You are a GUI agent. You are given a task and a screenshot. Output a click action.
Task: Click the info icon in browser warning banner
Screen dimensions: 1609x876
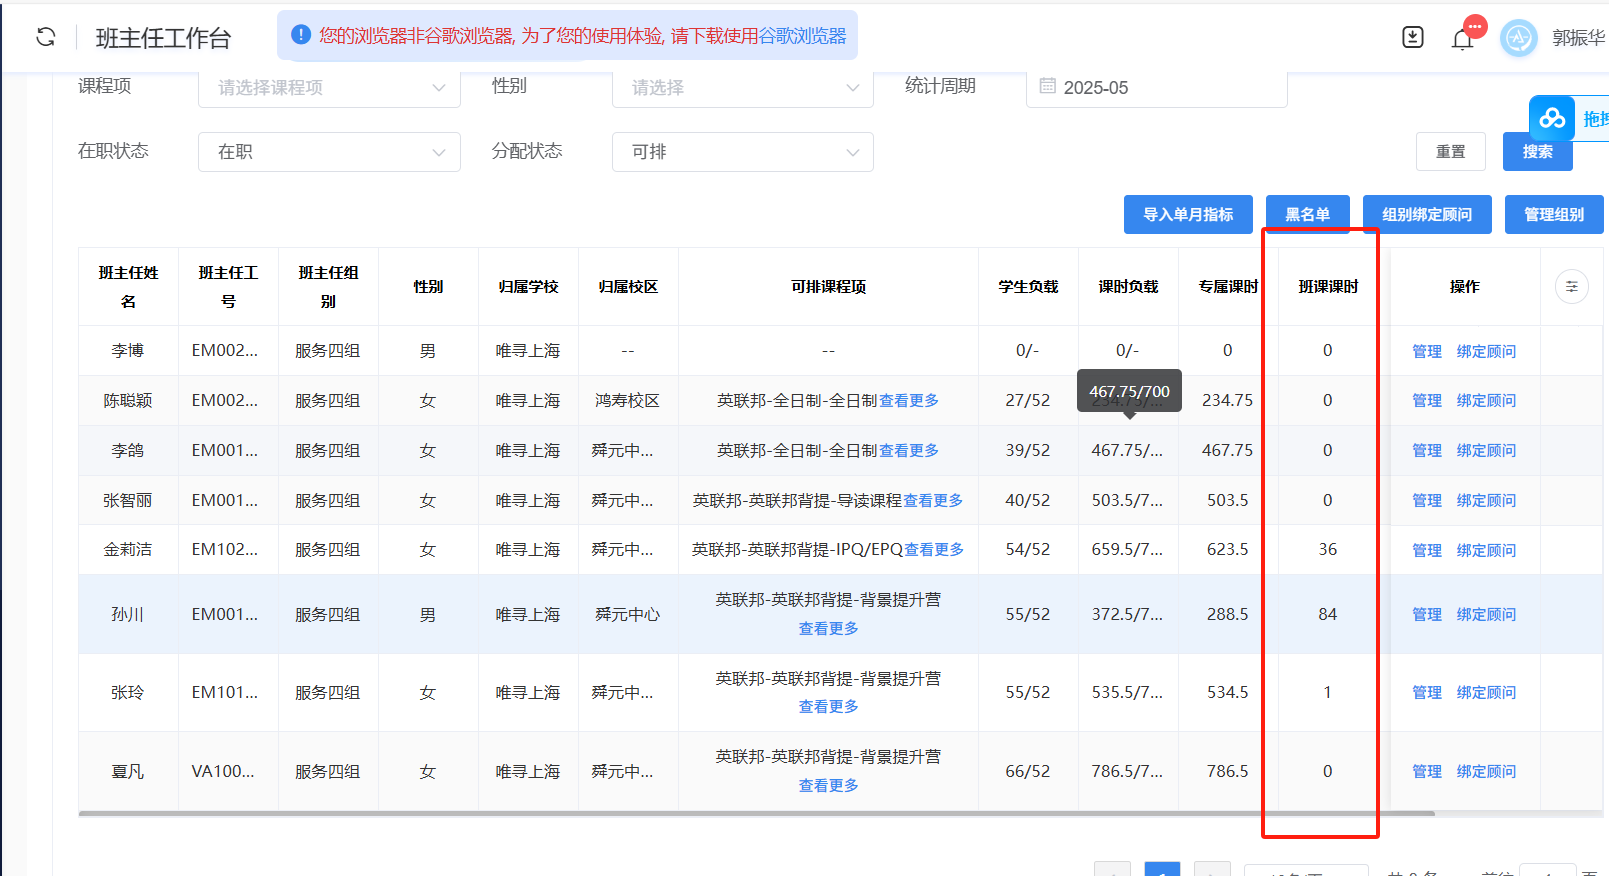[x=300, y=35]
